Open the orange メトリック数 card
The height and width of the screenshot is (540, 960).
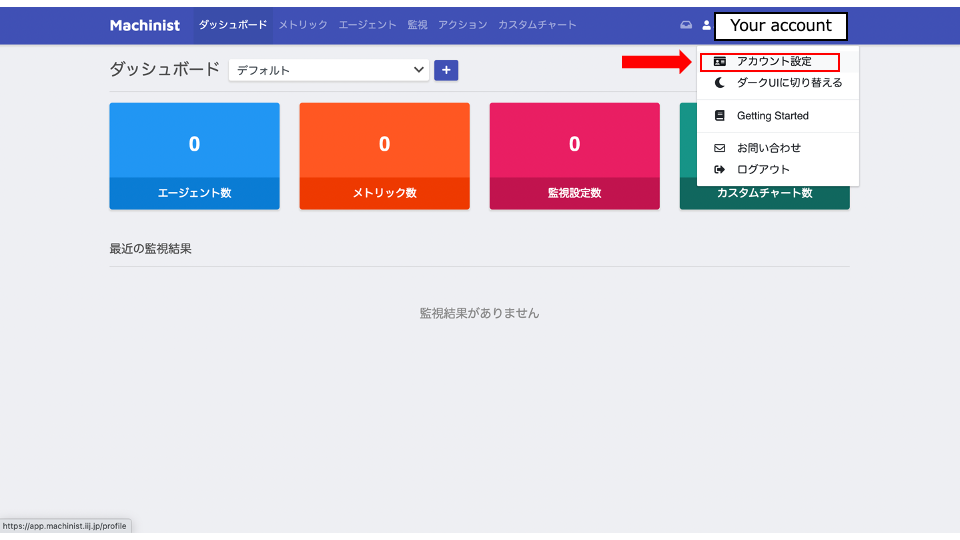pyautogui.click(x=384, y=156)
